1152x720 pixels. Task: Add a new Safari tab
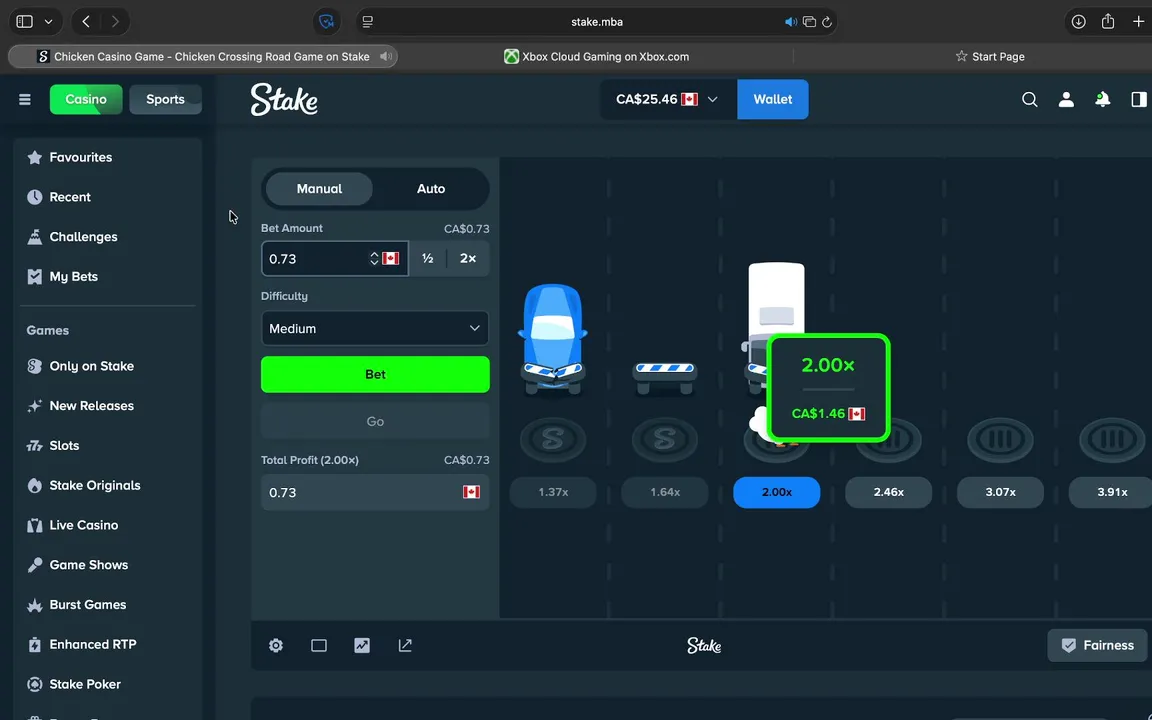pos(1138,21)
